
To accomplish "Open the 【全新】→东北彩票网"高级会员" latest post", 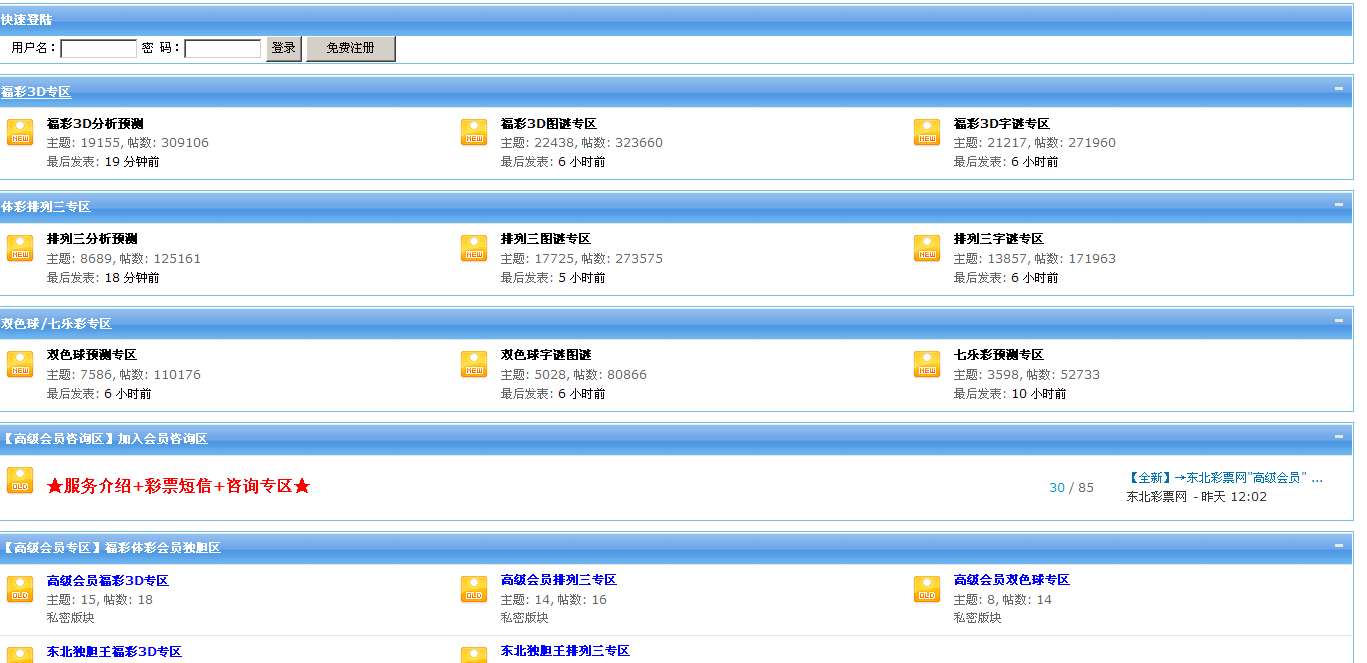I will [1225, 478].
